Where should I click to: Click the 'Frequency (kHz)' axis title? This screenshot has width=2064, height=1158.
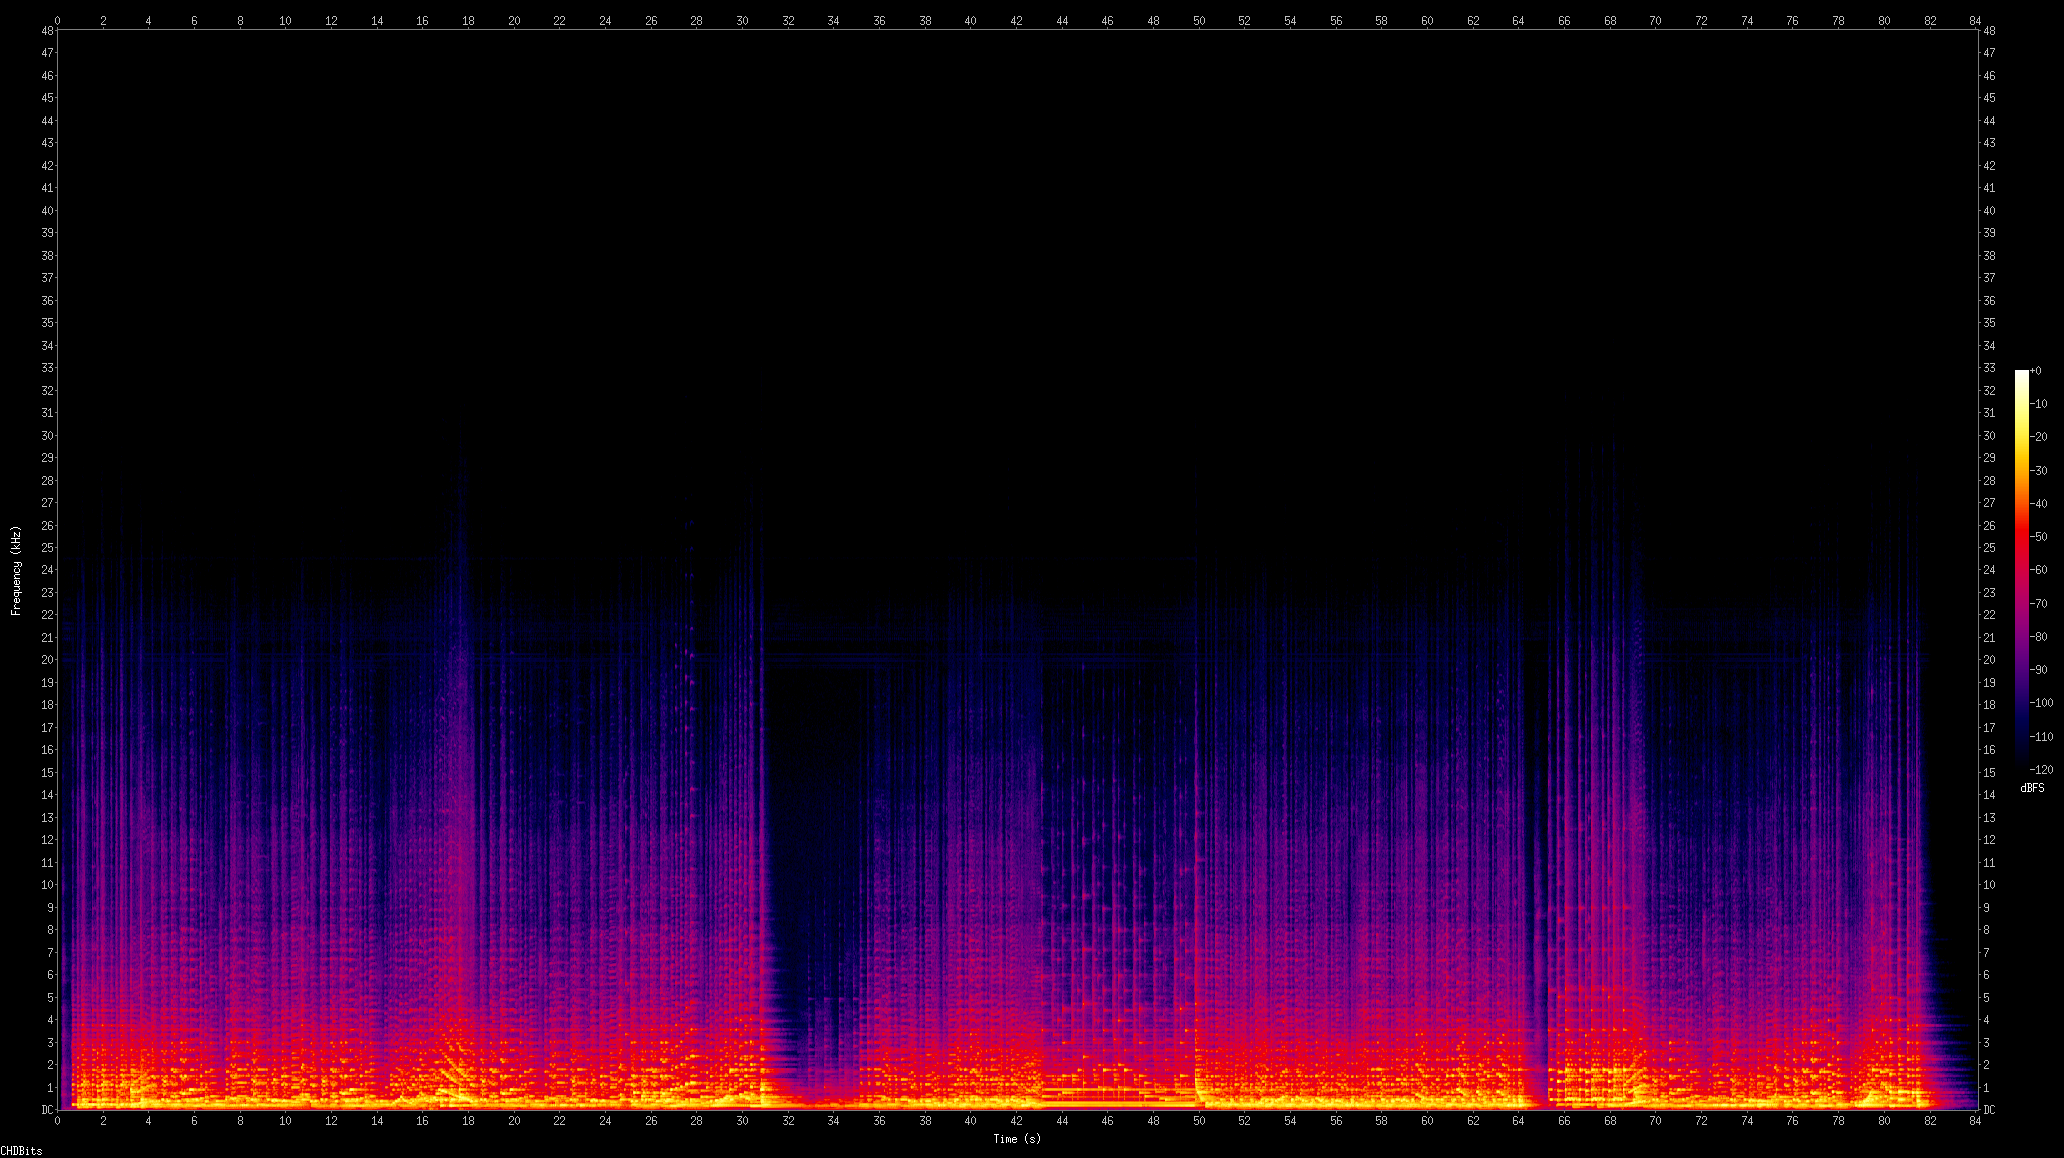16,570
